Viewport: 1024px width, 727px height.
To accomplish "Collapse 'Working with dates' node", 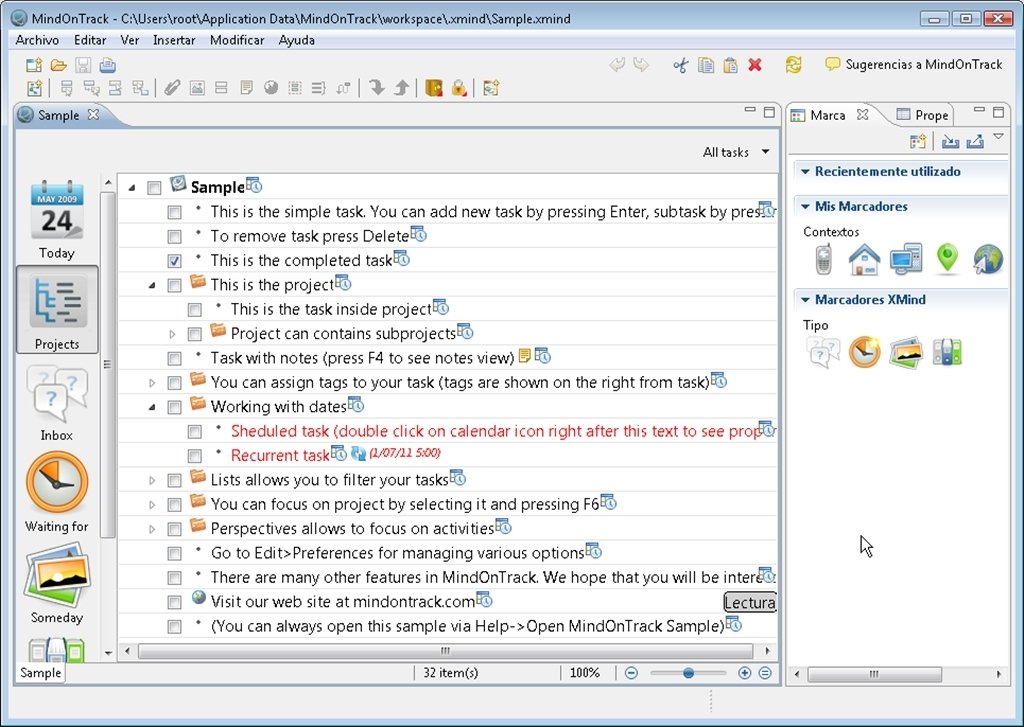I will coord(152,408).
